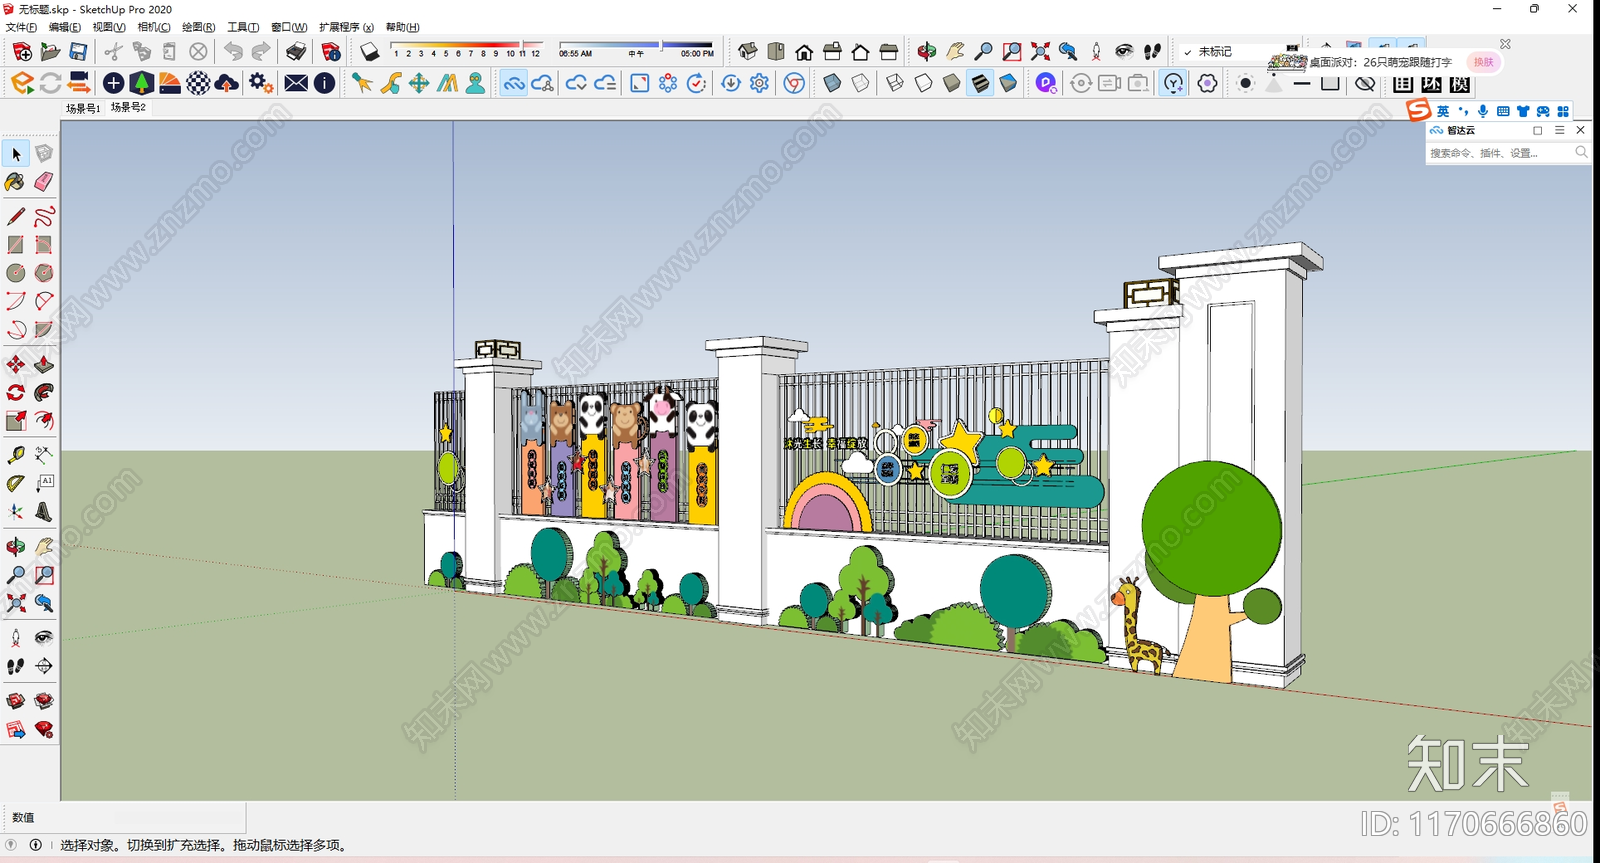The image size is (1600, 863).
Task: Click the 模 button in toolbar
Action: click(1459, 84)
